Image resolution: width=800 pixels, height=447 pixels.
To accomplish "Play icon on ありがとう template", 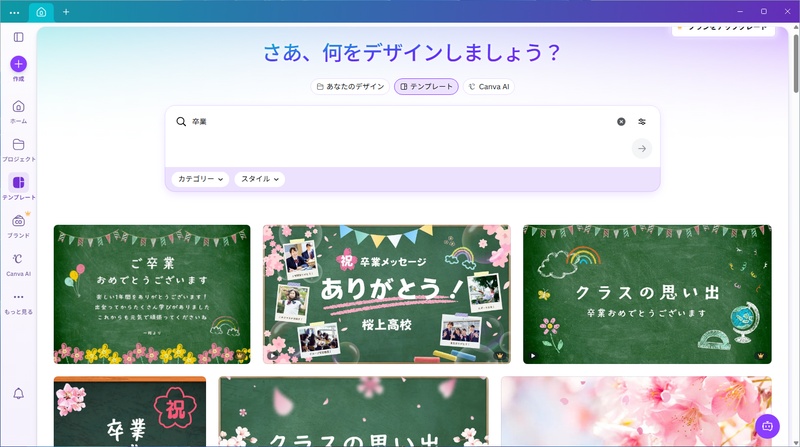I will [x=273, y=356].
